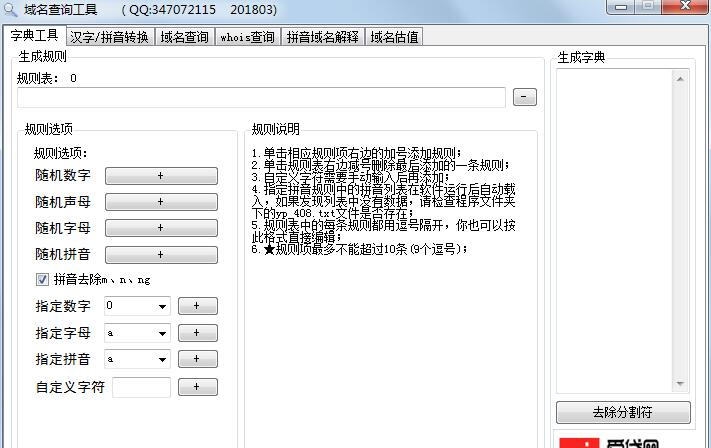Add a 随机拼音 rule with plus button
Viewport: 711px width, 448px height.
point(161,255)
